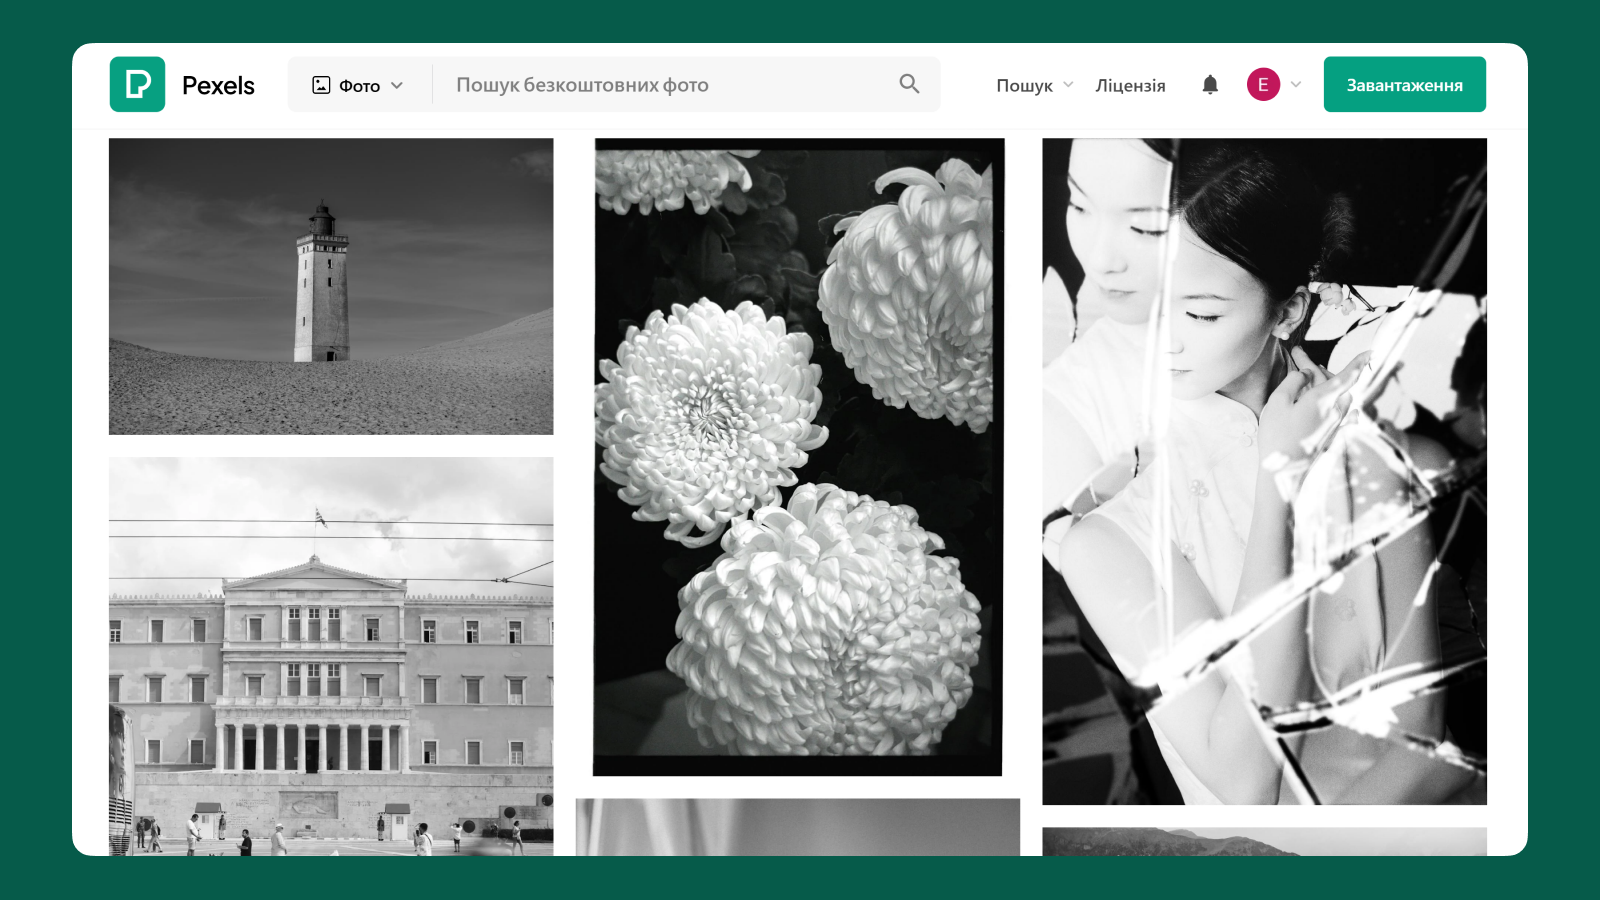This screenshot has height=900, width=1600.
Task: Open the parliament building photo
Action: (x=331, y=655)
